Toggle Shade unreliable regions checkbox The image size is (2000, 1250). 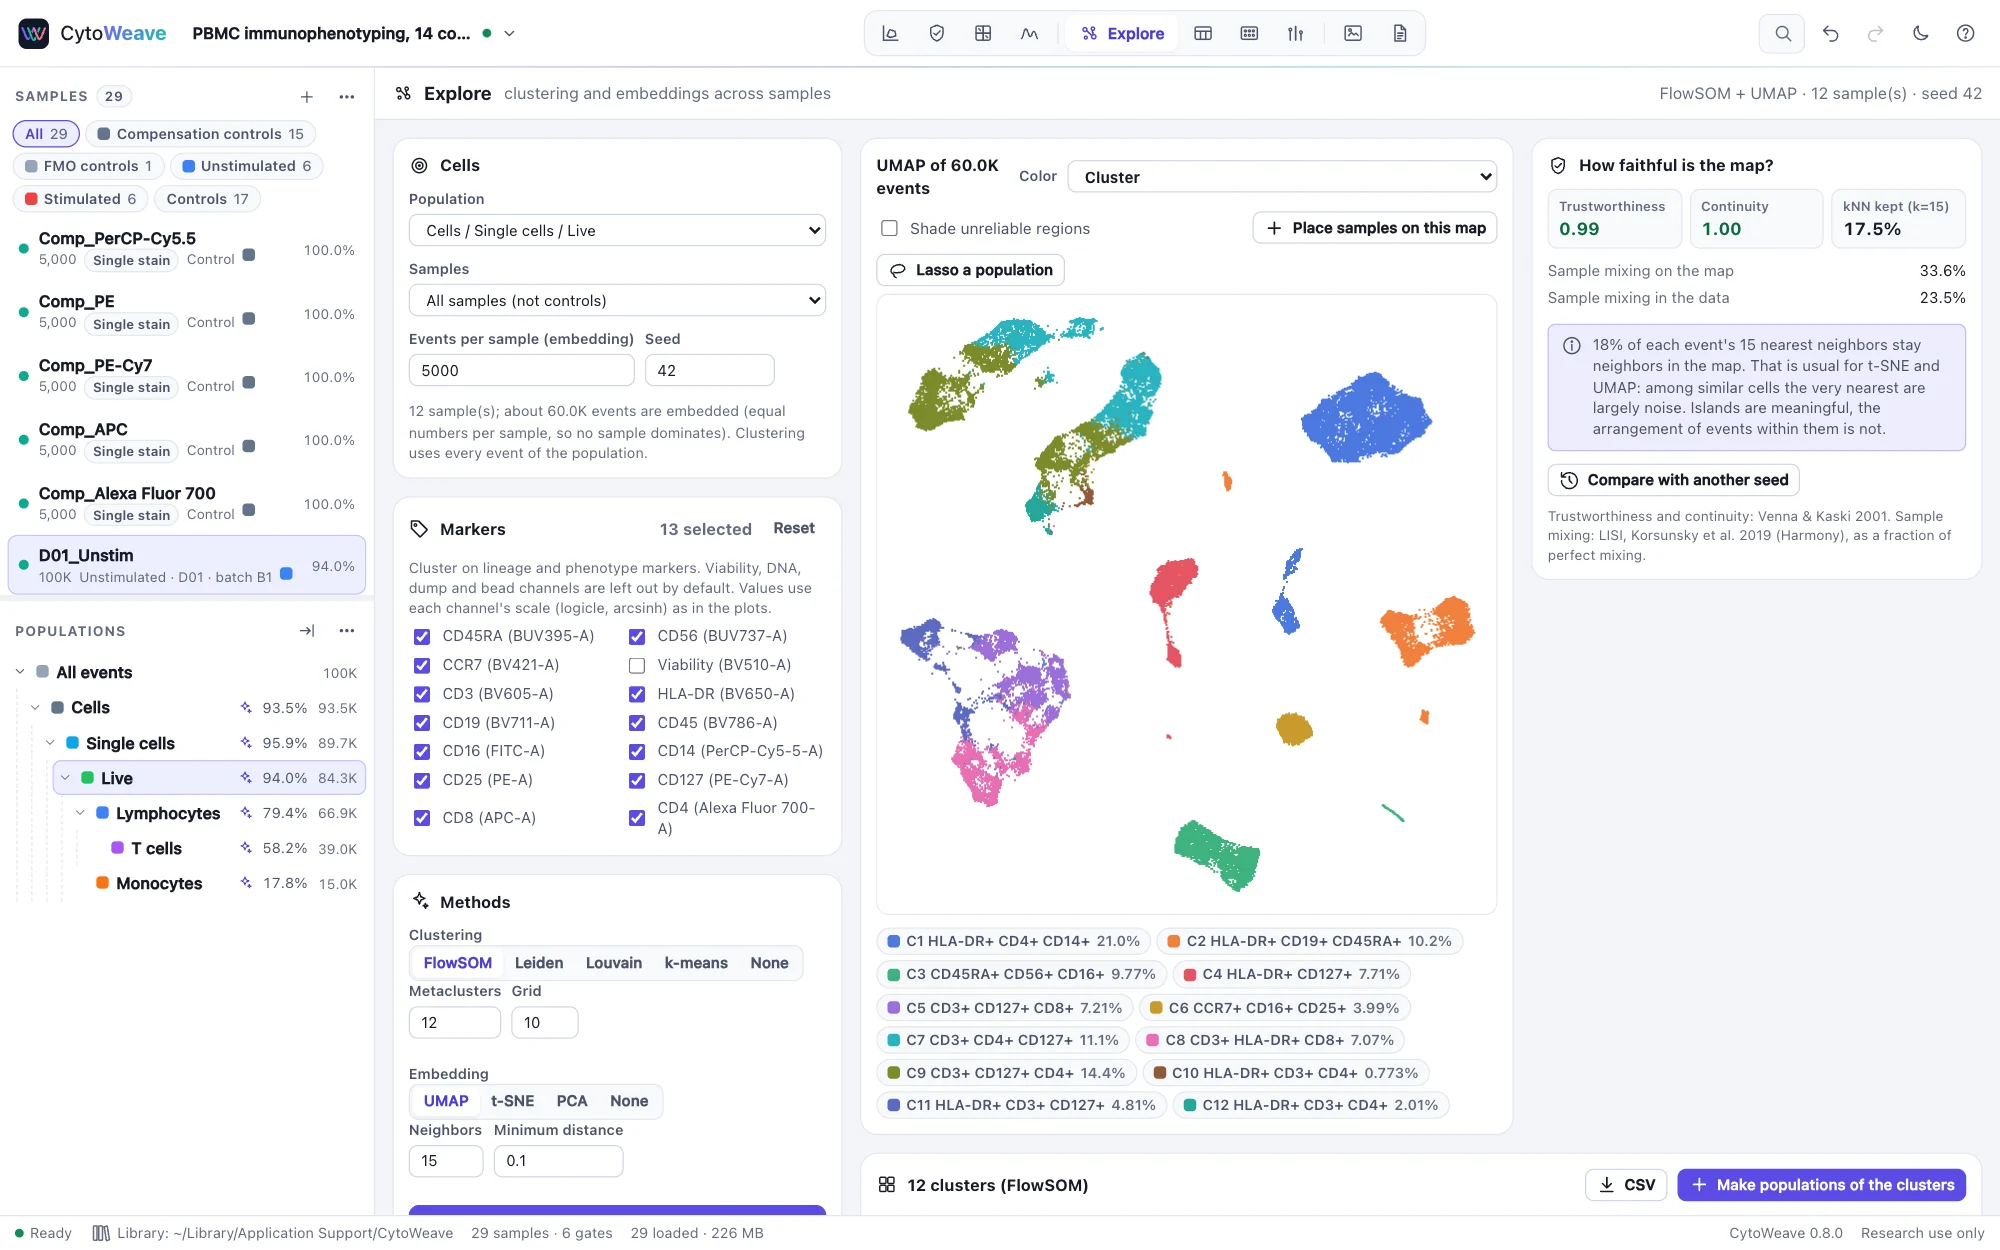889,229
